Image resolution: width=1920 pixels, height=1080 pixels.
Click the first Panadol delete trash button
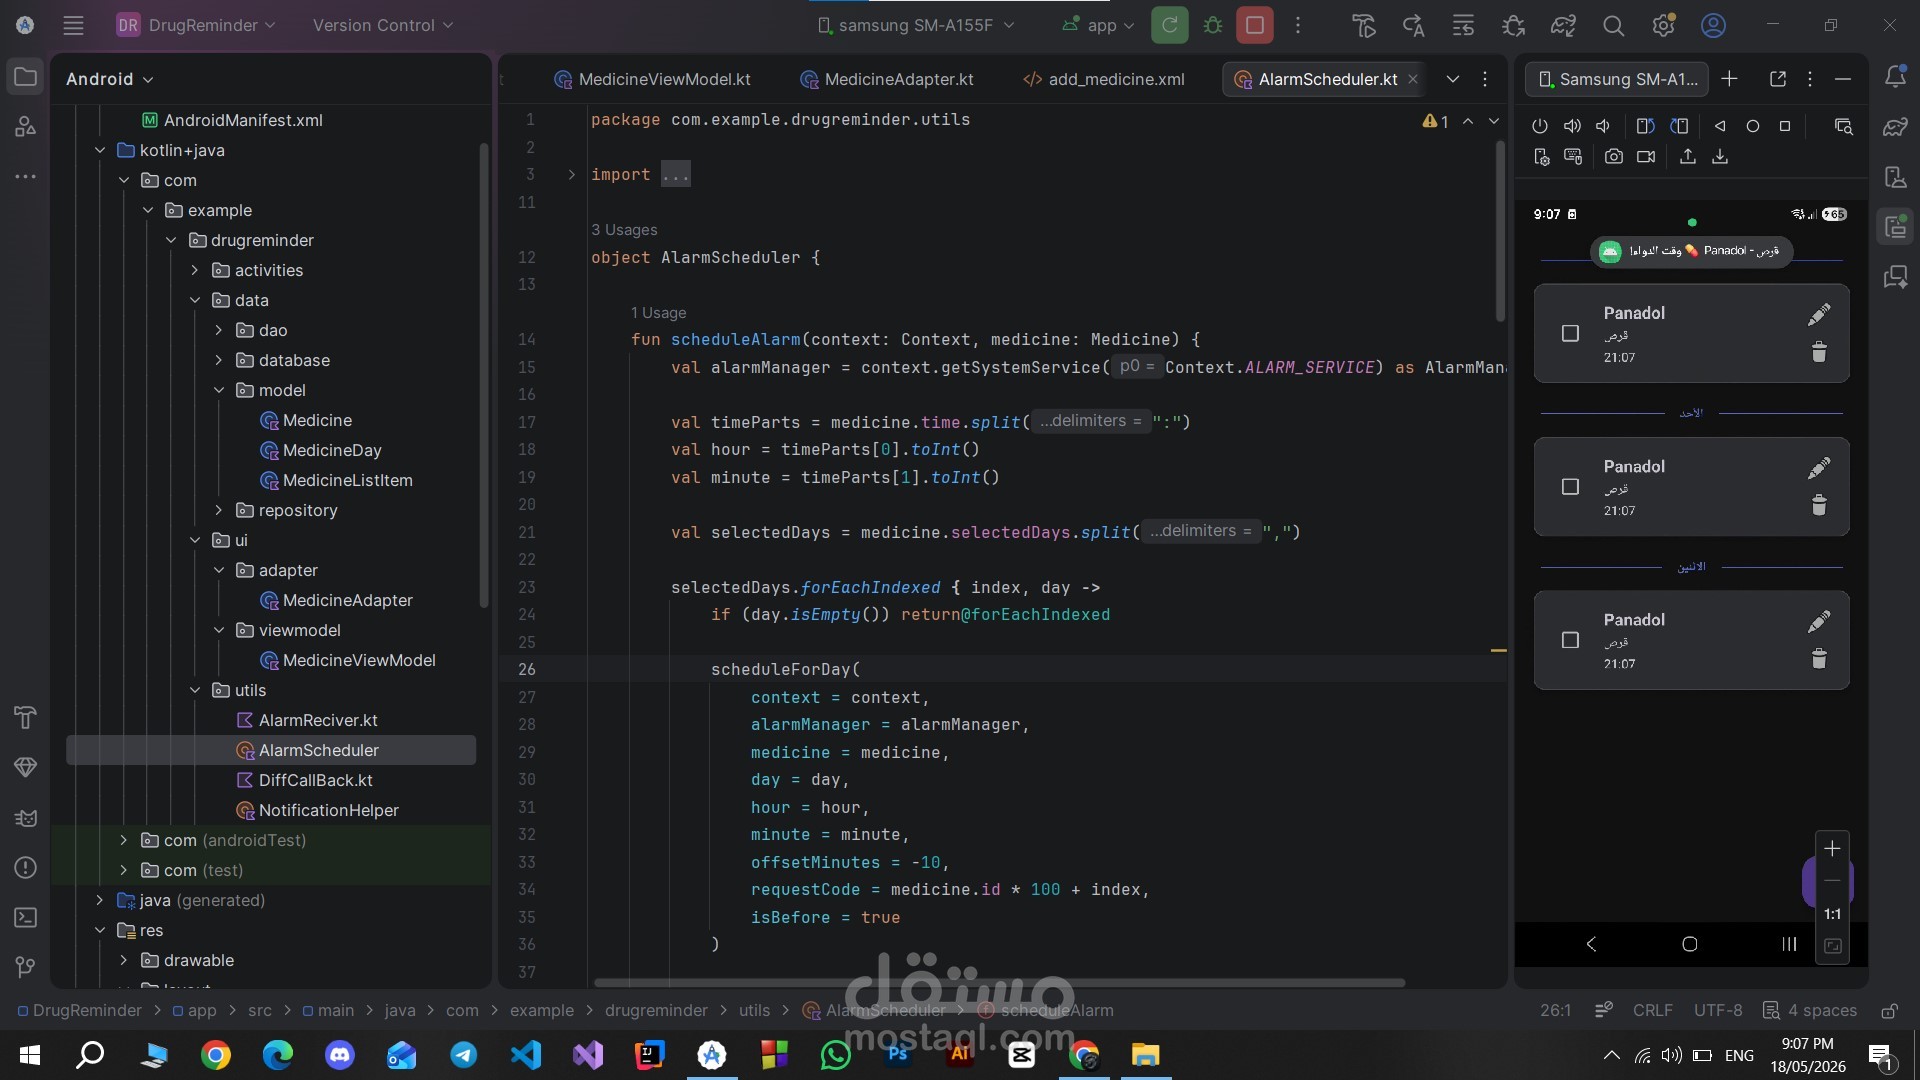point(1819,352)
